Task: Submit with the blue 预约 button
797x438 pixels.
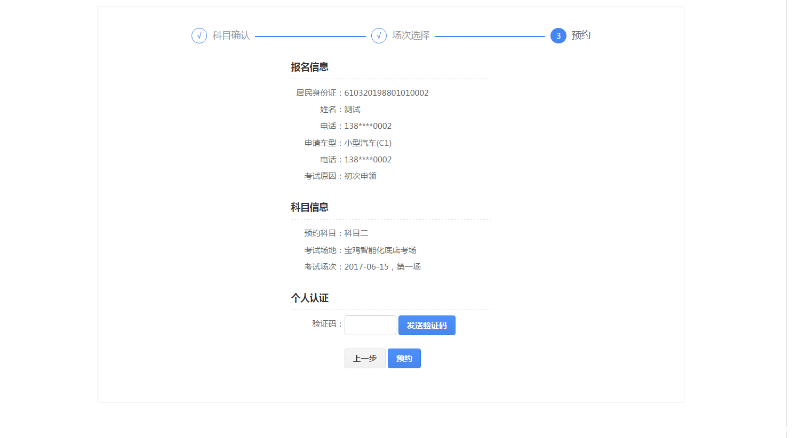Action: tap(404, 358)
